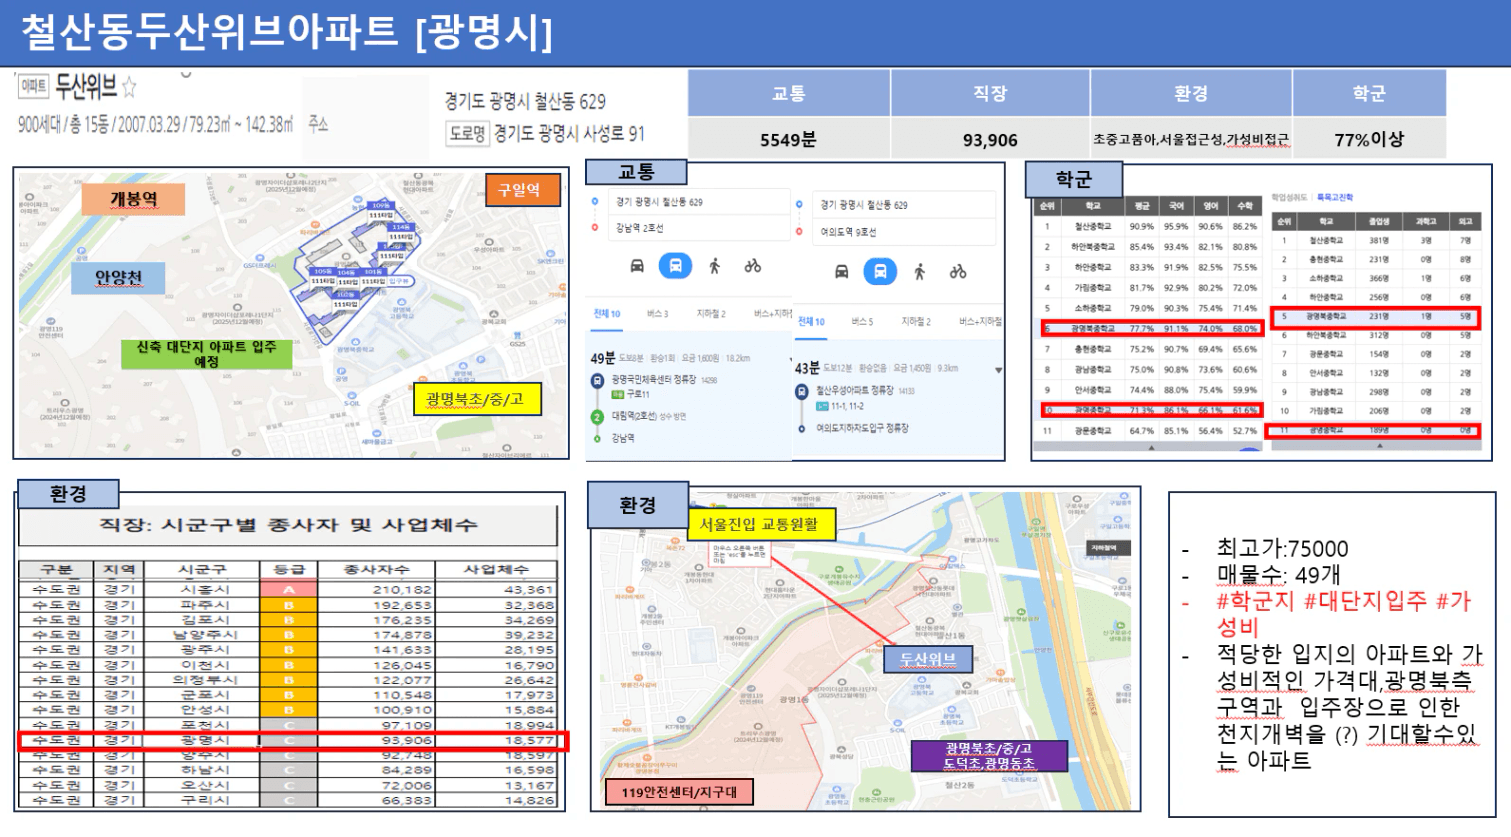Open the 버스 3 tab
This screenshot has width=1511, height=837.
point(657,314)
